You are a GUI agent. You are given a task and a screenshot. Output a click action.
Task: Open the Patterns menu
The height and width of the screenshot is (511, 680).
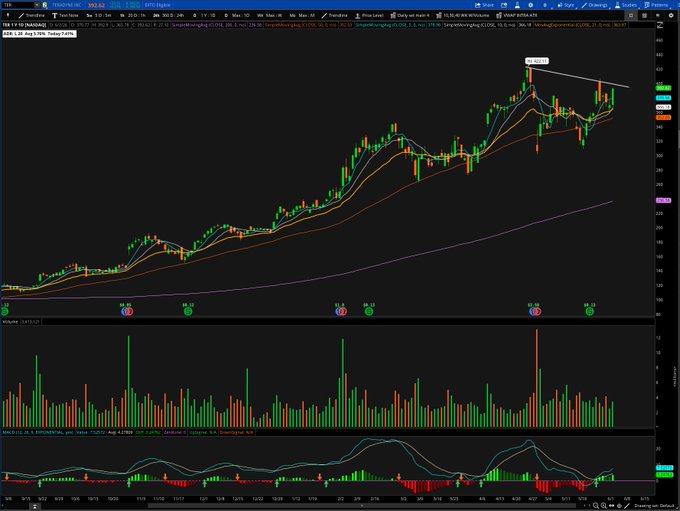pos(656,5)
